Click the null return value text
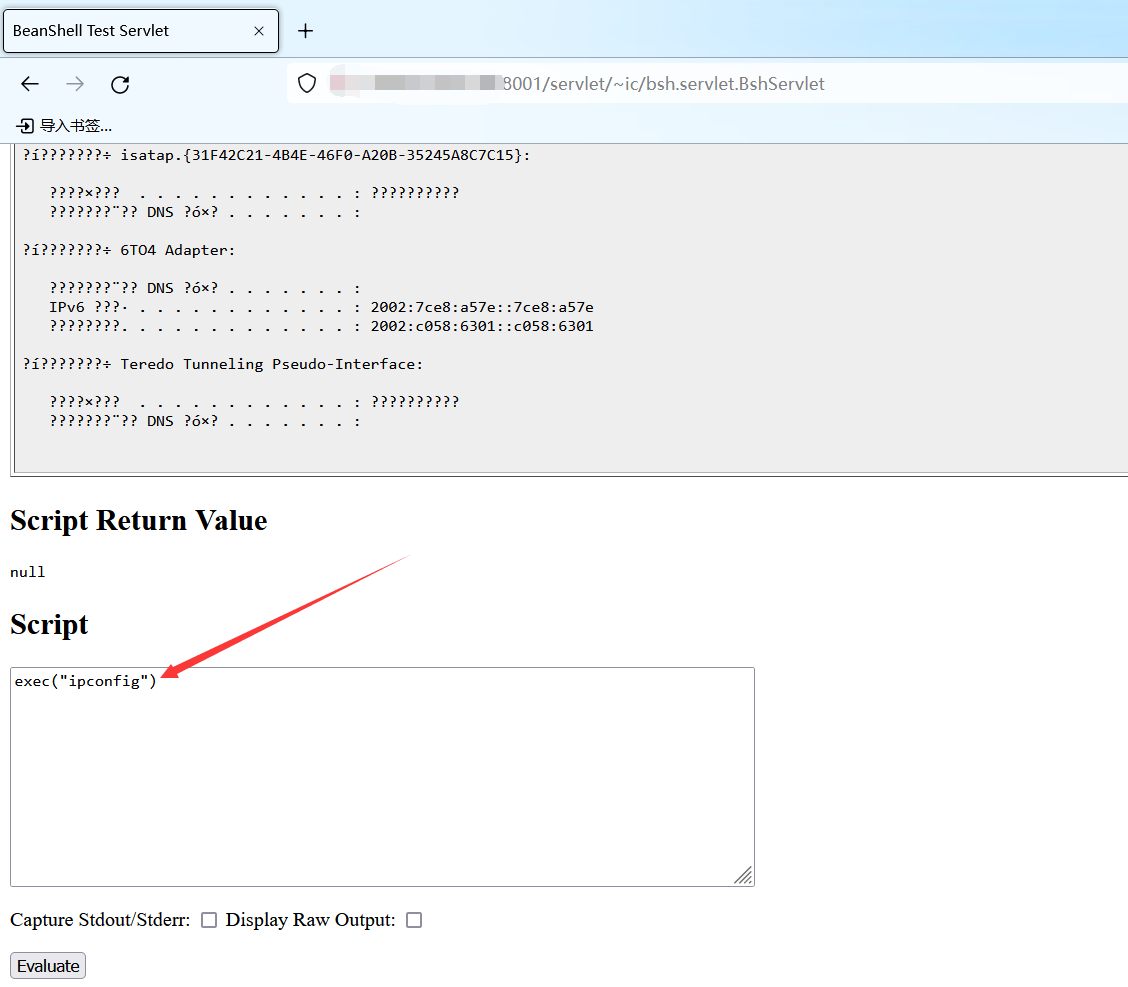This screenshot has height=987, width=1128. point(28,572)
